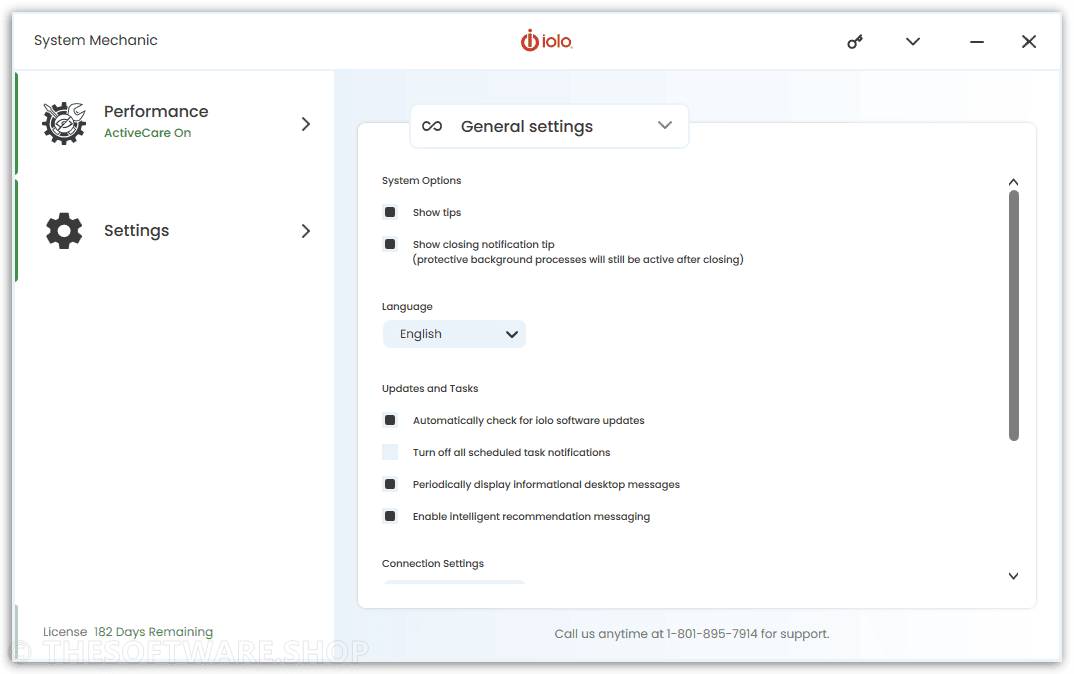
Task: Toggle Enable intelligent recommendation messaging
Action: [x=390, y=516]
